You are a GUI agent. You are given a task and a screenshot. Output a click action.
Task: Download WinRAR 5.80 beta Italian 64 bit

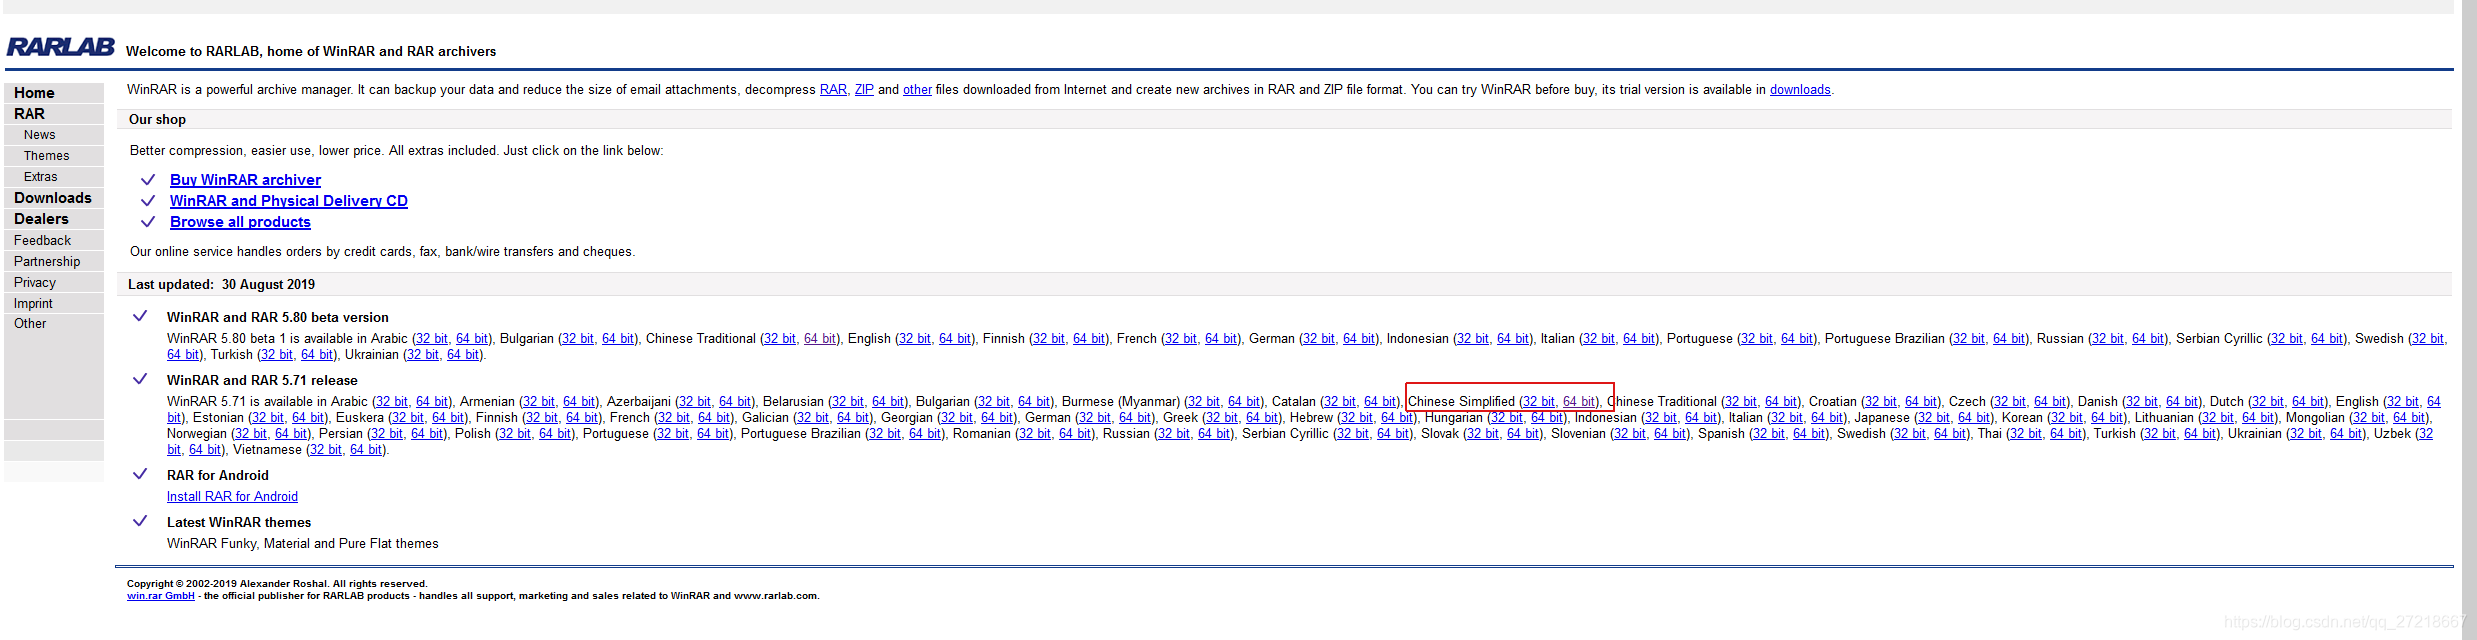(x=1639, y=339)
